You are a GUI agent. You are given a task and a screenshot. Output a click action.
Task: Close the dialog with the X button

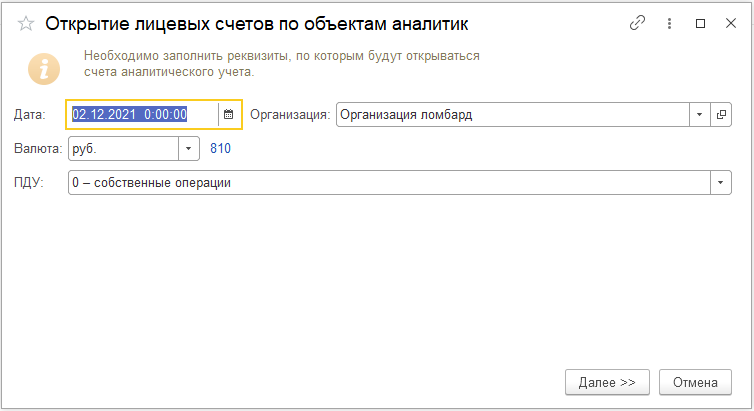pyautogui.click(x=731, y=23)
